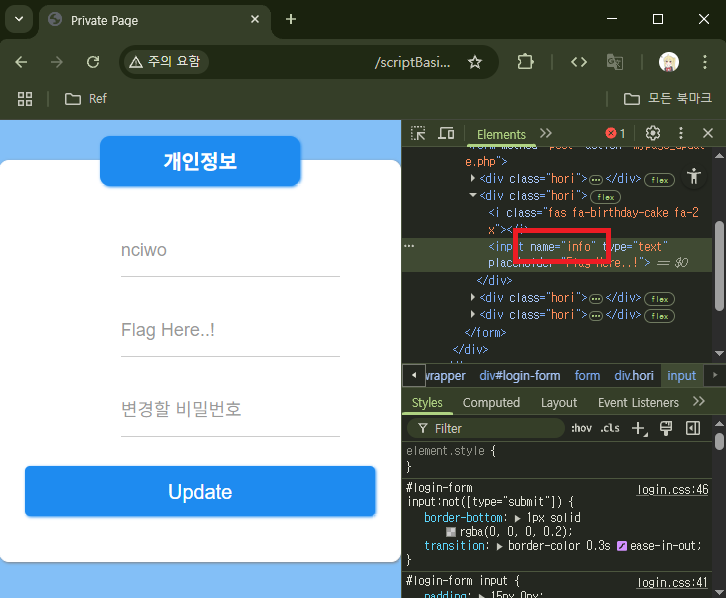Switch to the Layout tab

[559, 403]
